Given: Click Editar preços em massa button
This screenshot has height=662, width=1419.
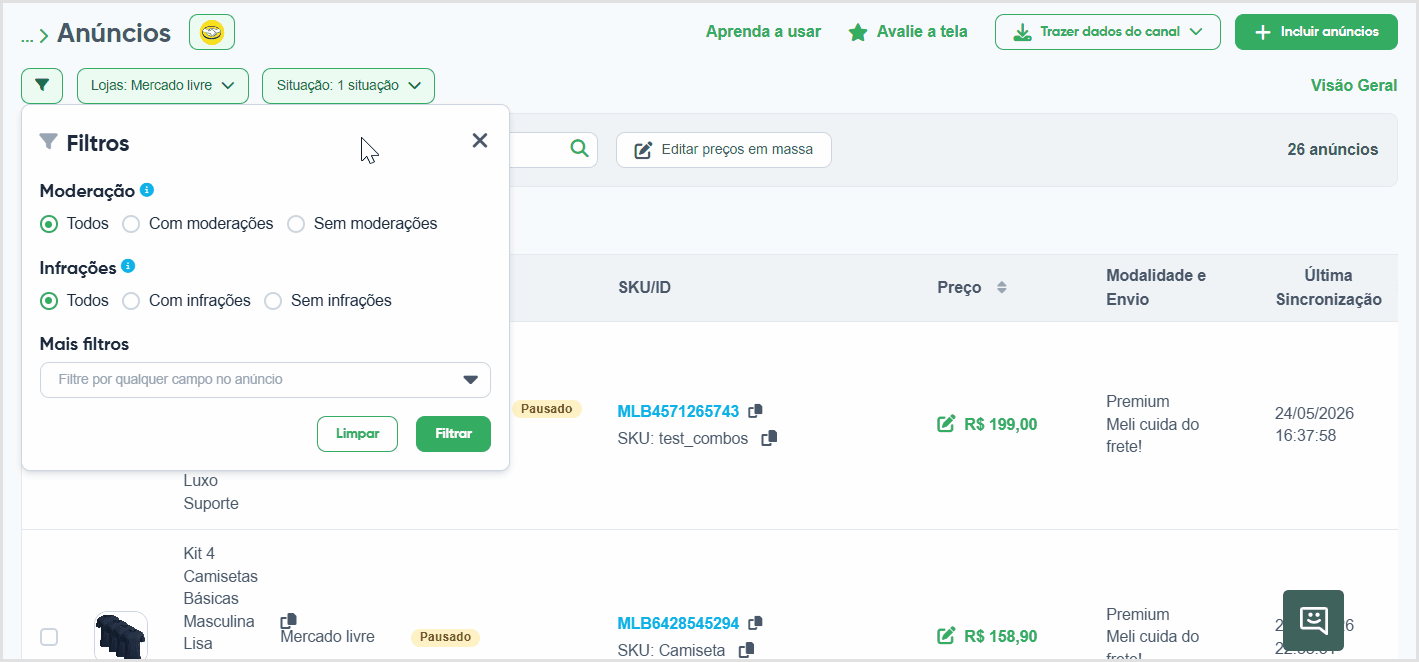Looking at the screenshot, I should [723, 150].
